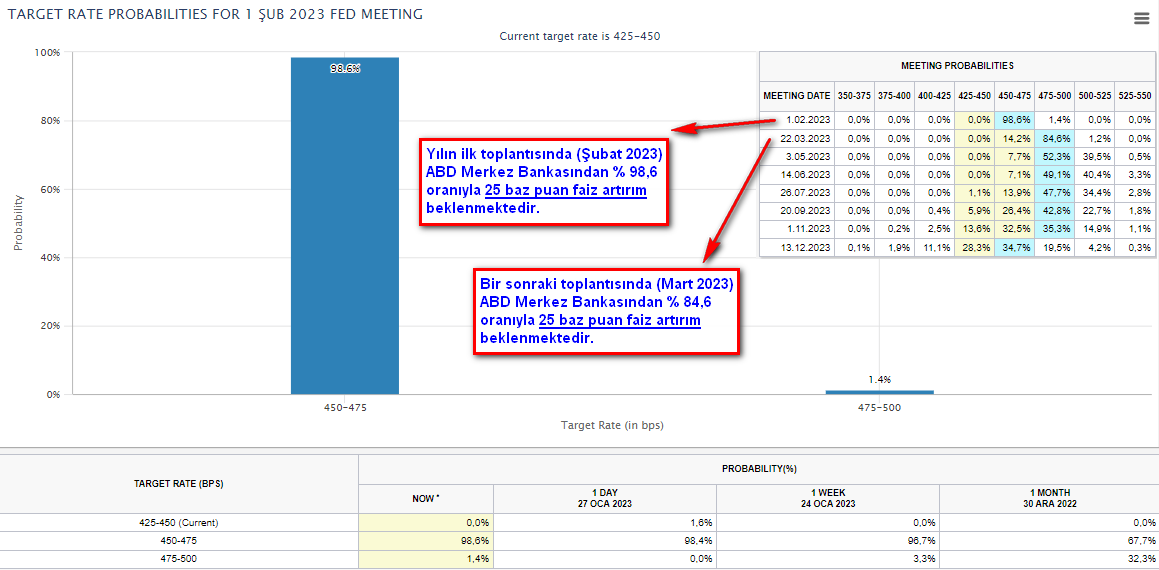
Task: Click the 52,3% cell in the 3.05.2023 row
Action: coord(1054,157)
